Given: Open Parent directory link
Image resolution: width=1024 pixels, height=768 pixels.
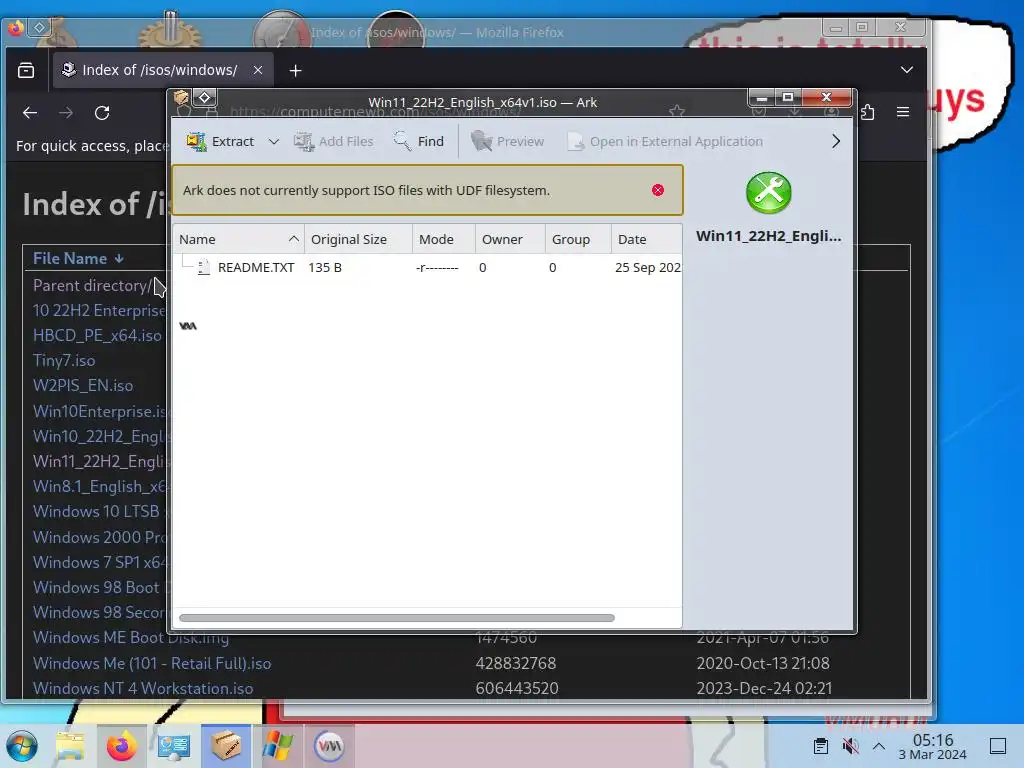Looking at the screenshot, I should click(91, 285).
